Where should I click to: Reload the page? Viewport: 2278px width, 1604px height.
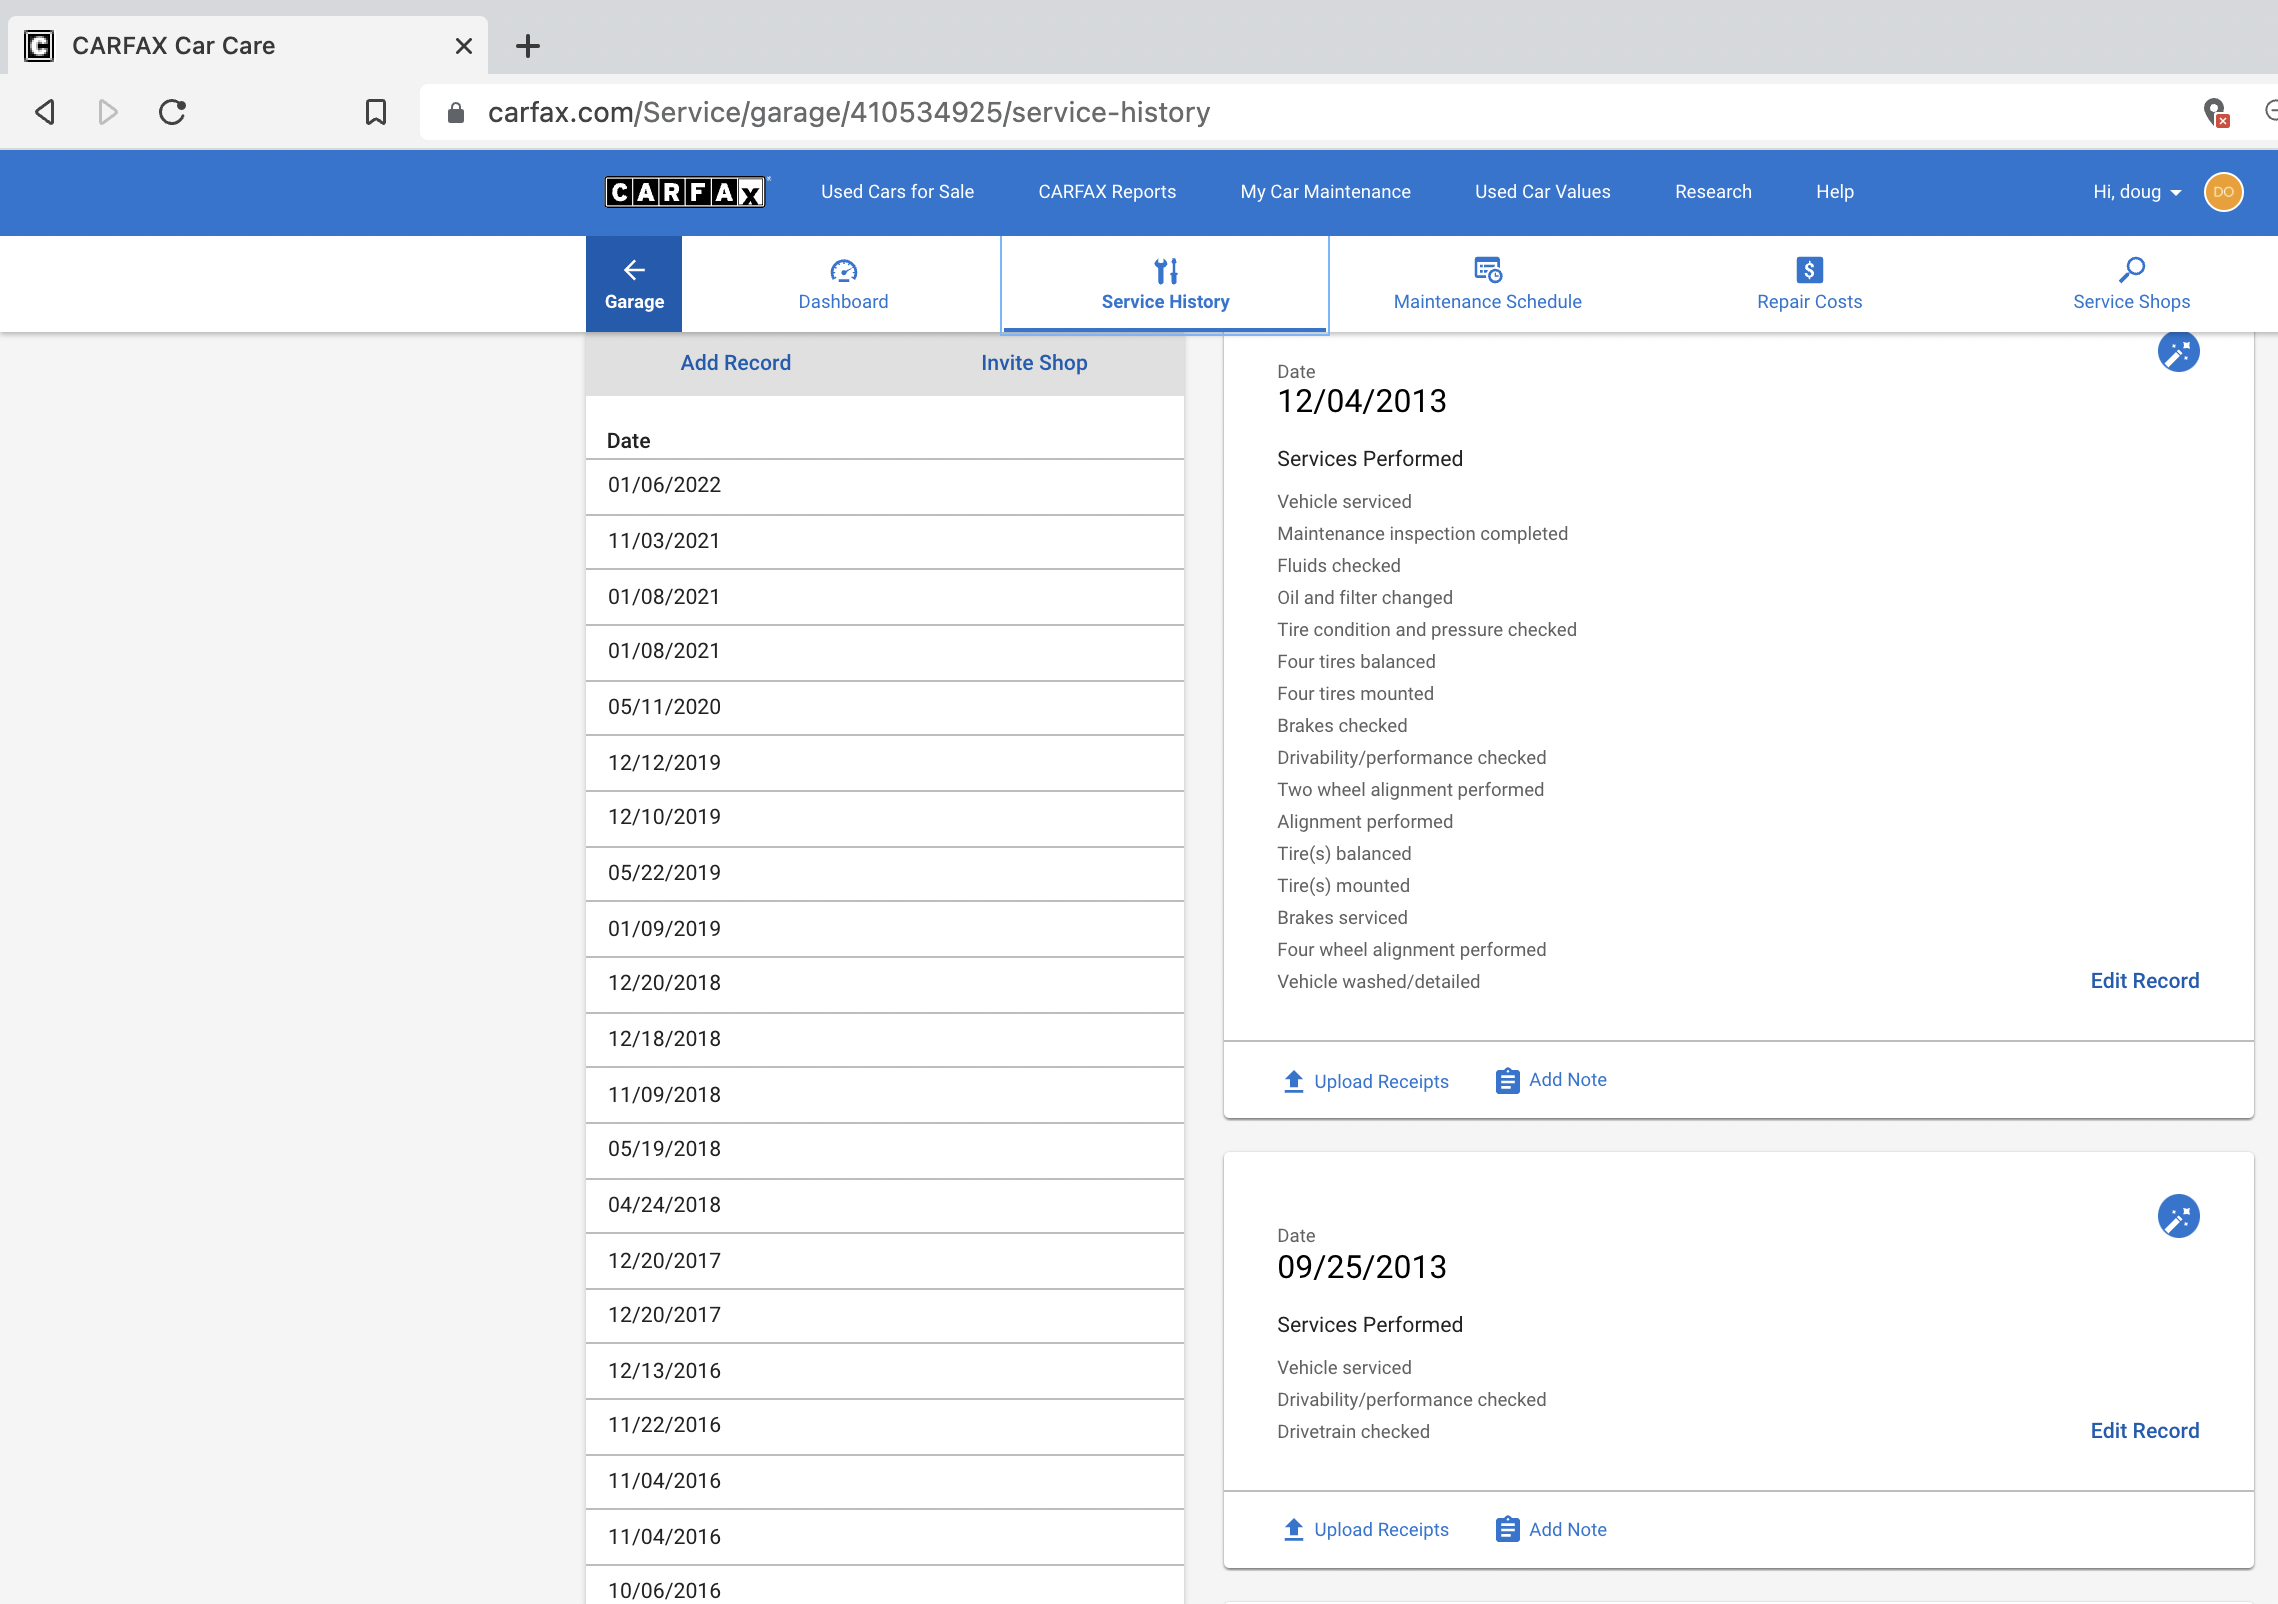[172, 112]
